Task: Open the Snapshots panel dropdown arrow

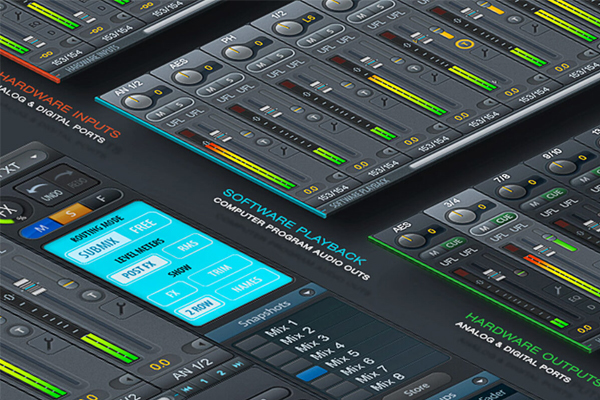Action: [307, 293]
